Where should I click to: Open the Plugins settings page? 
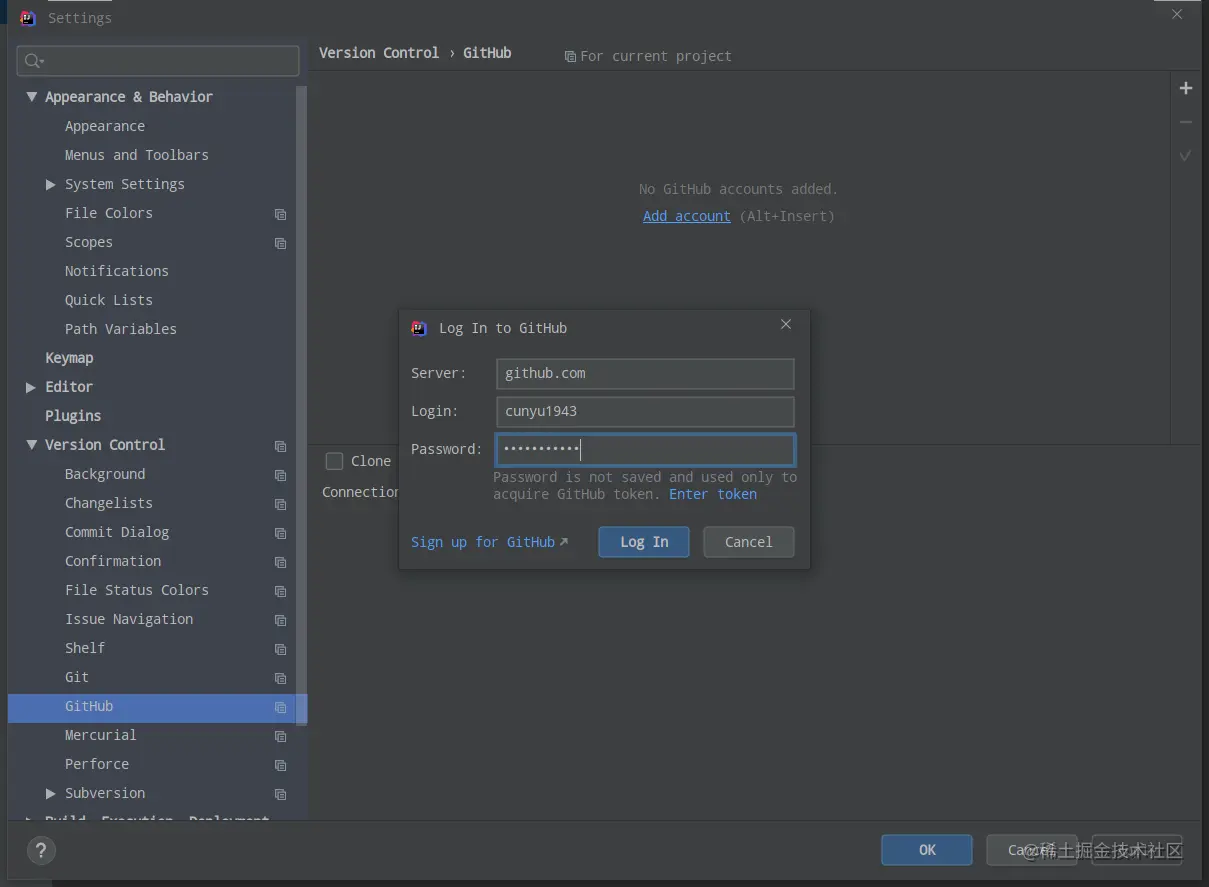[x=73, y=416]
